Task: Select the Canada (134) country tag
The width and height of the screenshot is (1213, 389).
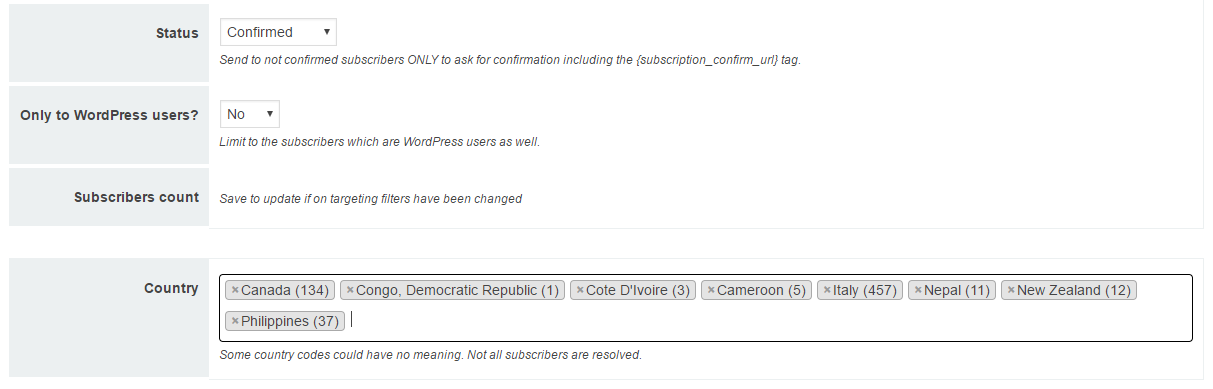Action: click(x=280, y=290)
